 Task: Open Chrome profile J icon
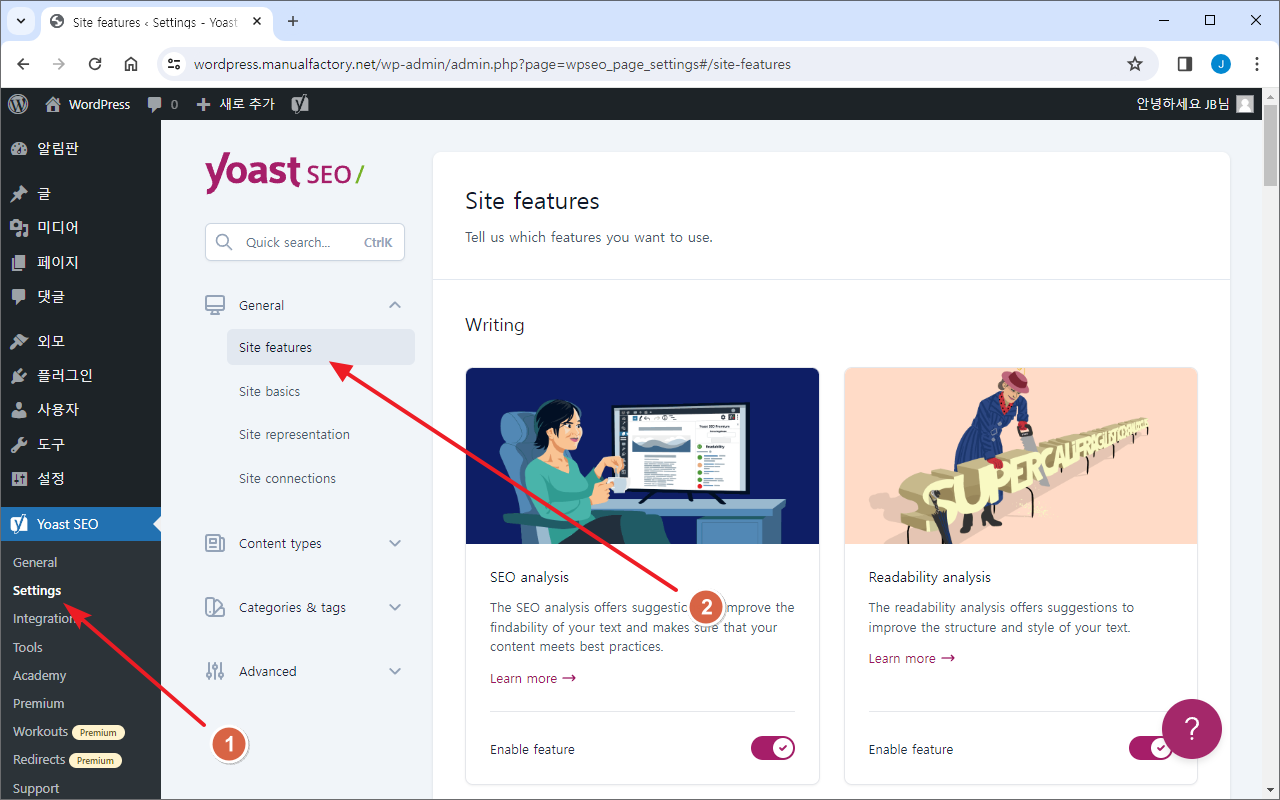[x=1221, y=64]
